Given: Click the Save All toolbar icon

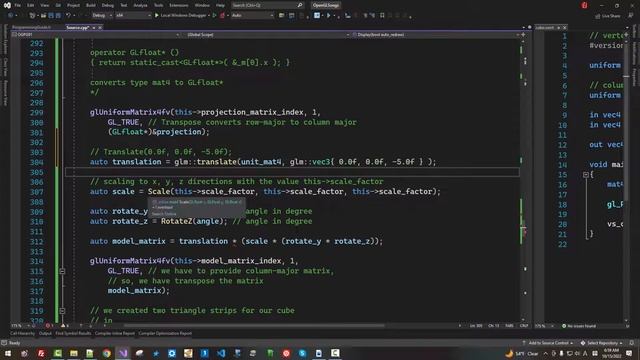Looking at the screenshot, I should (x=58, y=16).
